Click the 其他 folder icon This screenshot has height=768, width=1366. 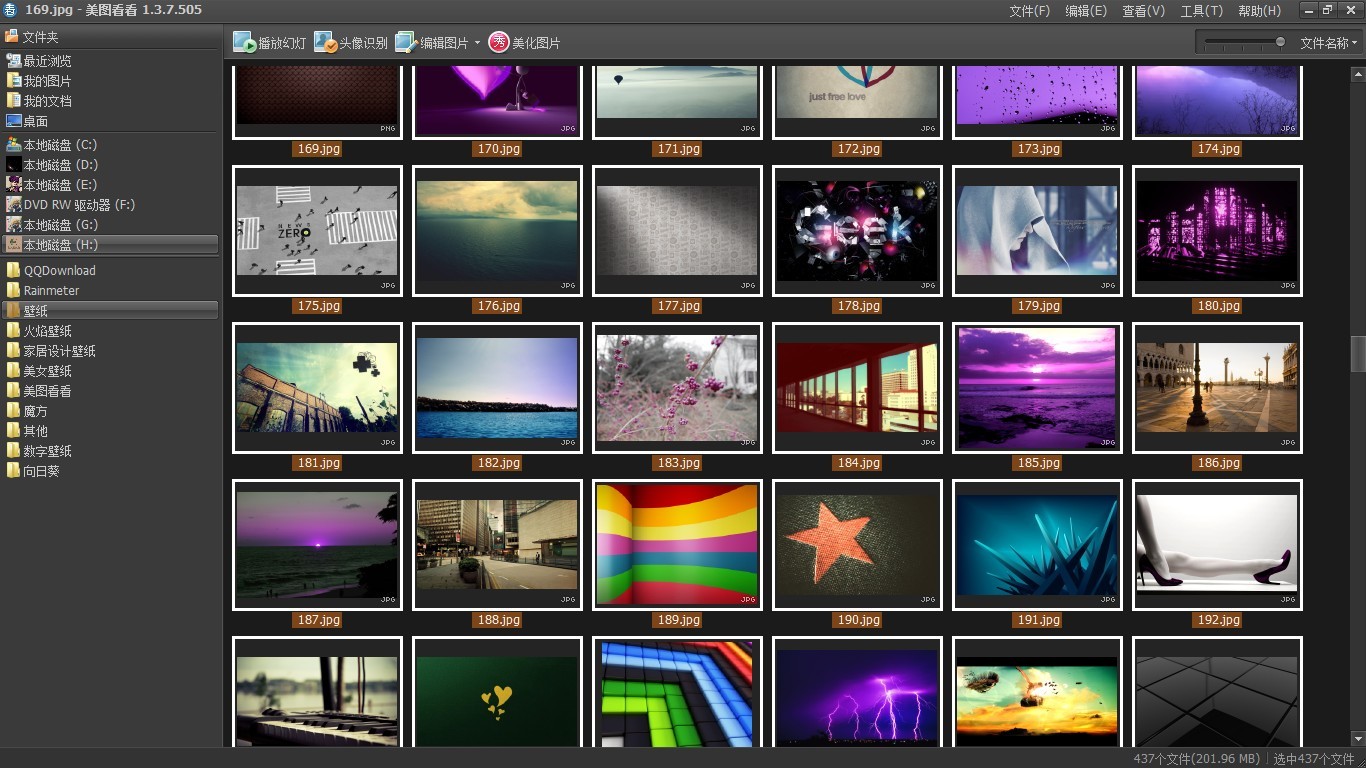coord(14,431)
